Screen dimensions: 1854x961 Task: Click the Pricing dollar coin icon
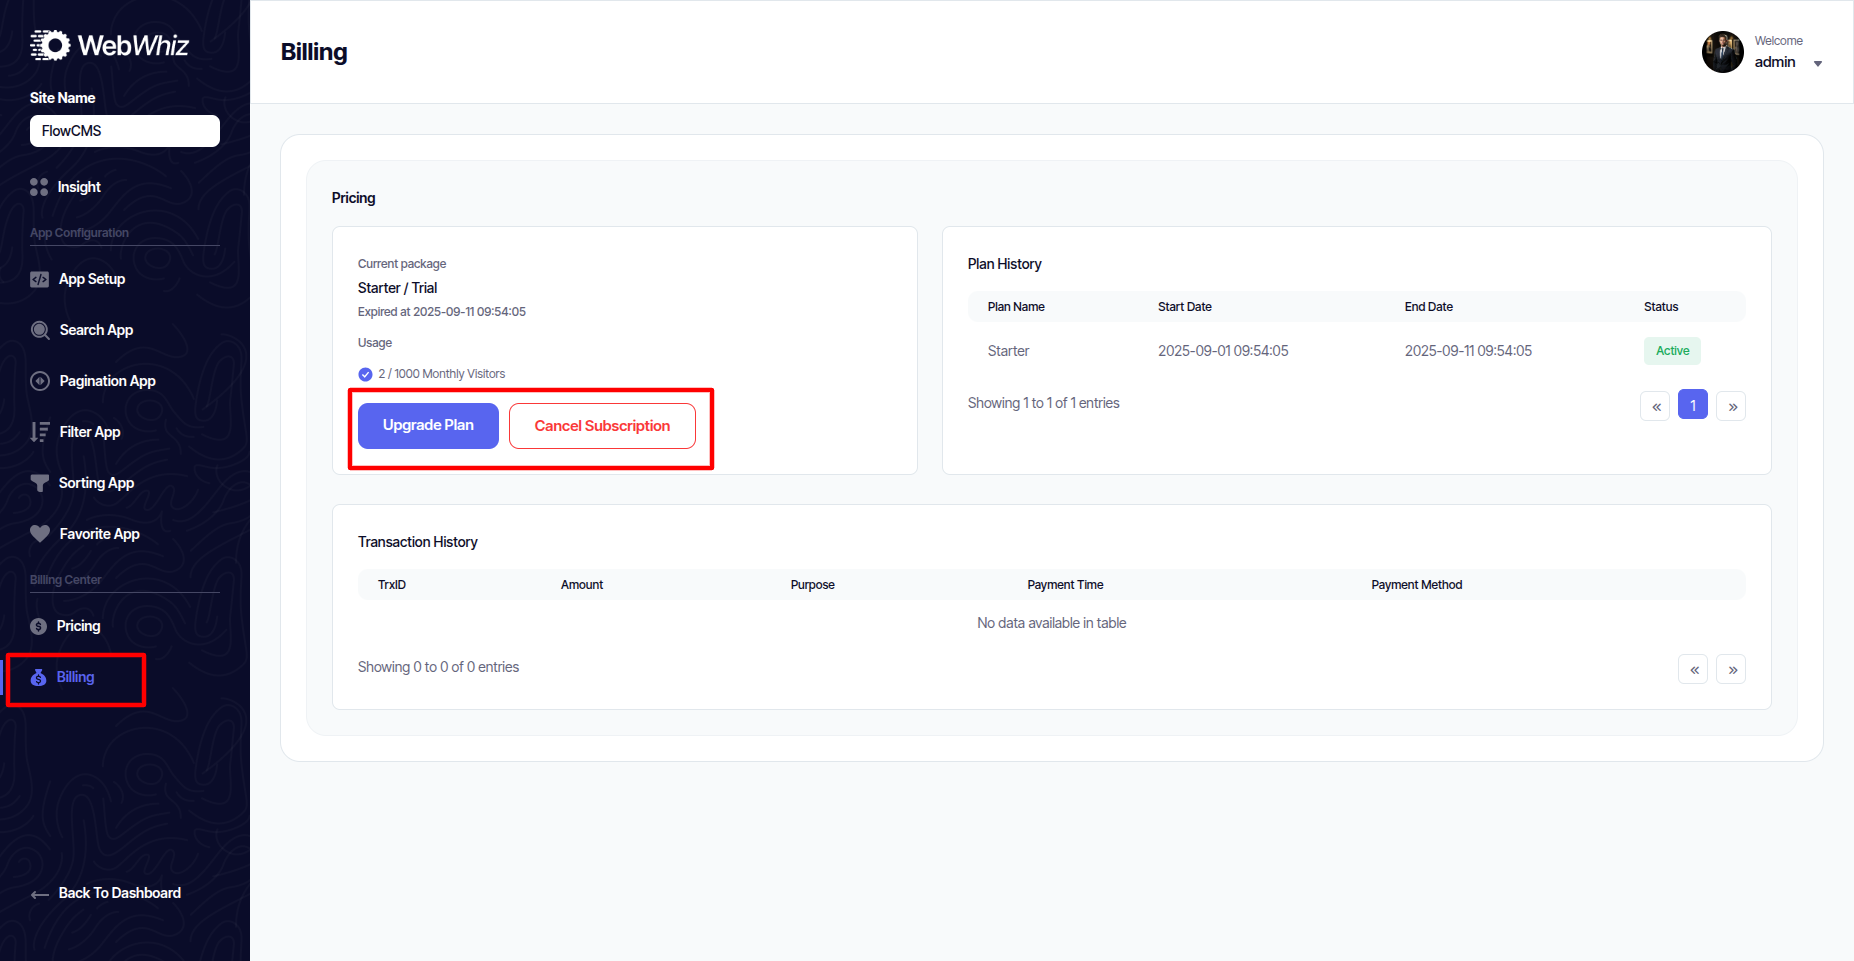pos(39,626)
